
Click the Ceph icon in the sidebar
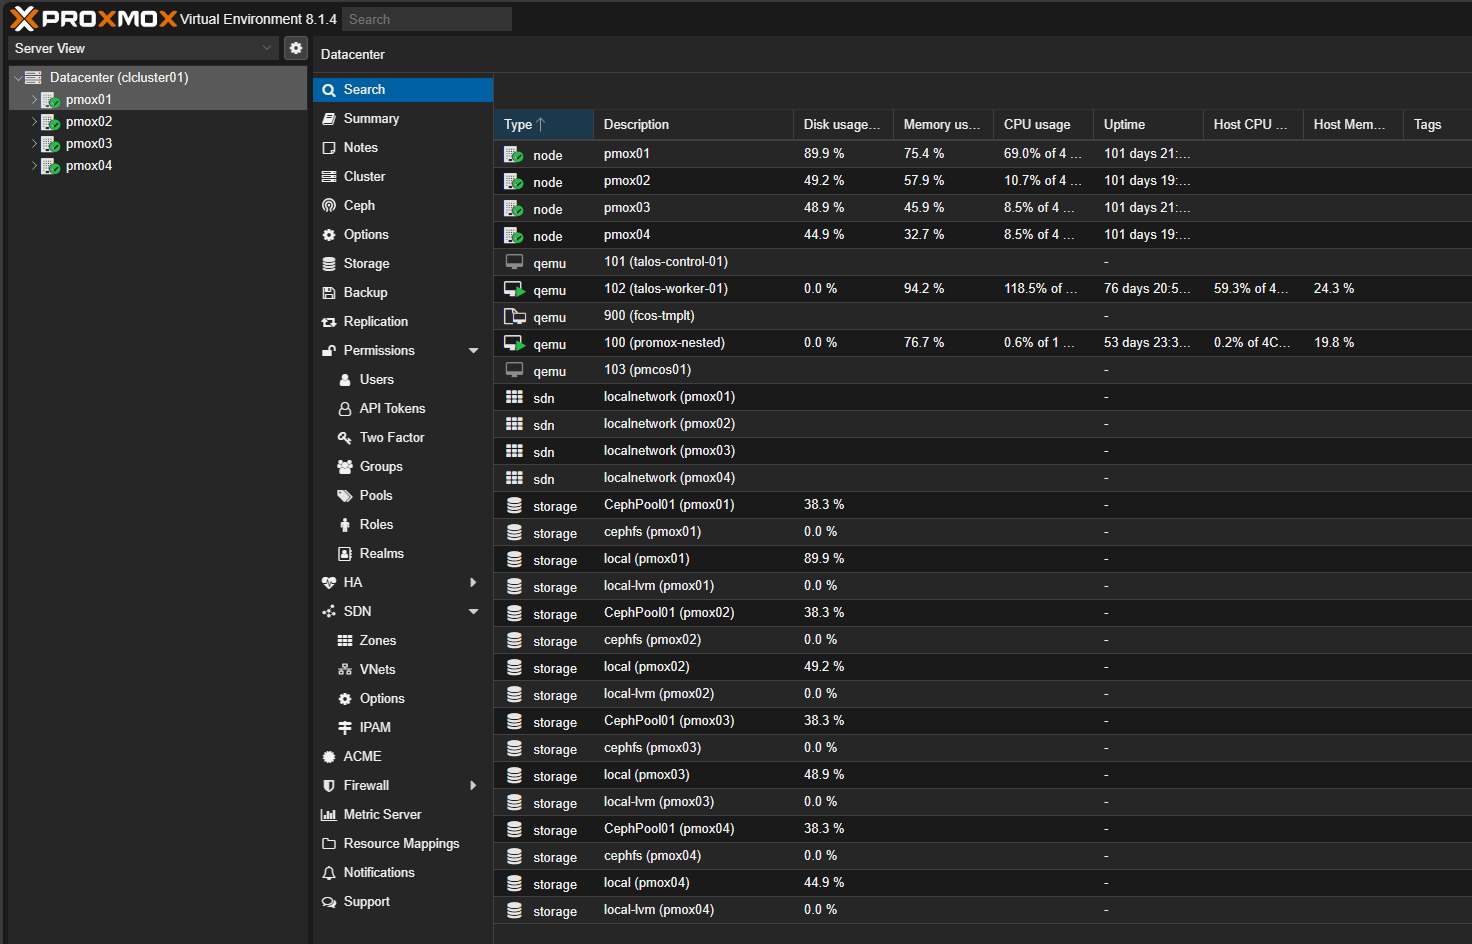coord(329,206)
